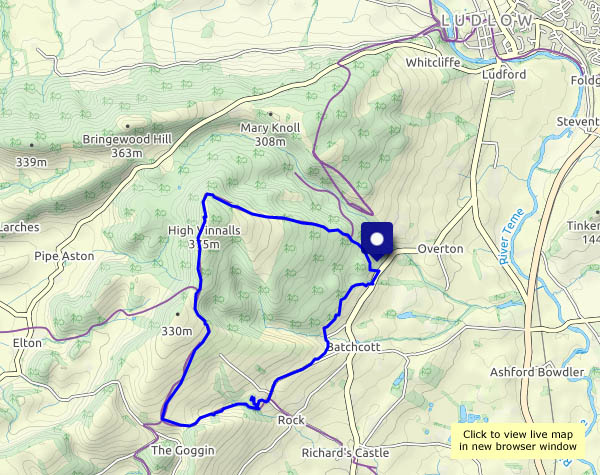Click The Goggin label
Image resolution: width=600 pixels, height=475 pixels.
(x=183, y=450)
